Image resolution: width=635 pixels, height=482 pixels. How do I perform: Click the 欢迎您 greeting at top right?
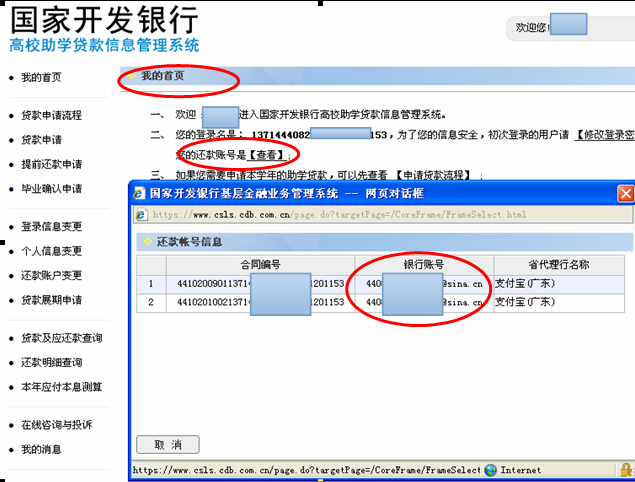(532, 28)
